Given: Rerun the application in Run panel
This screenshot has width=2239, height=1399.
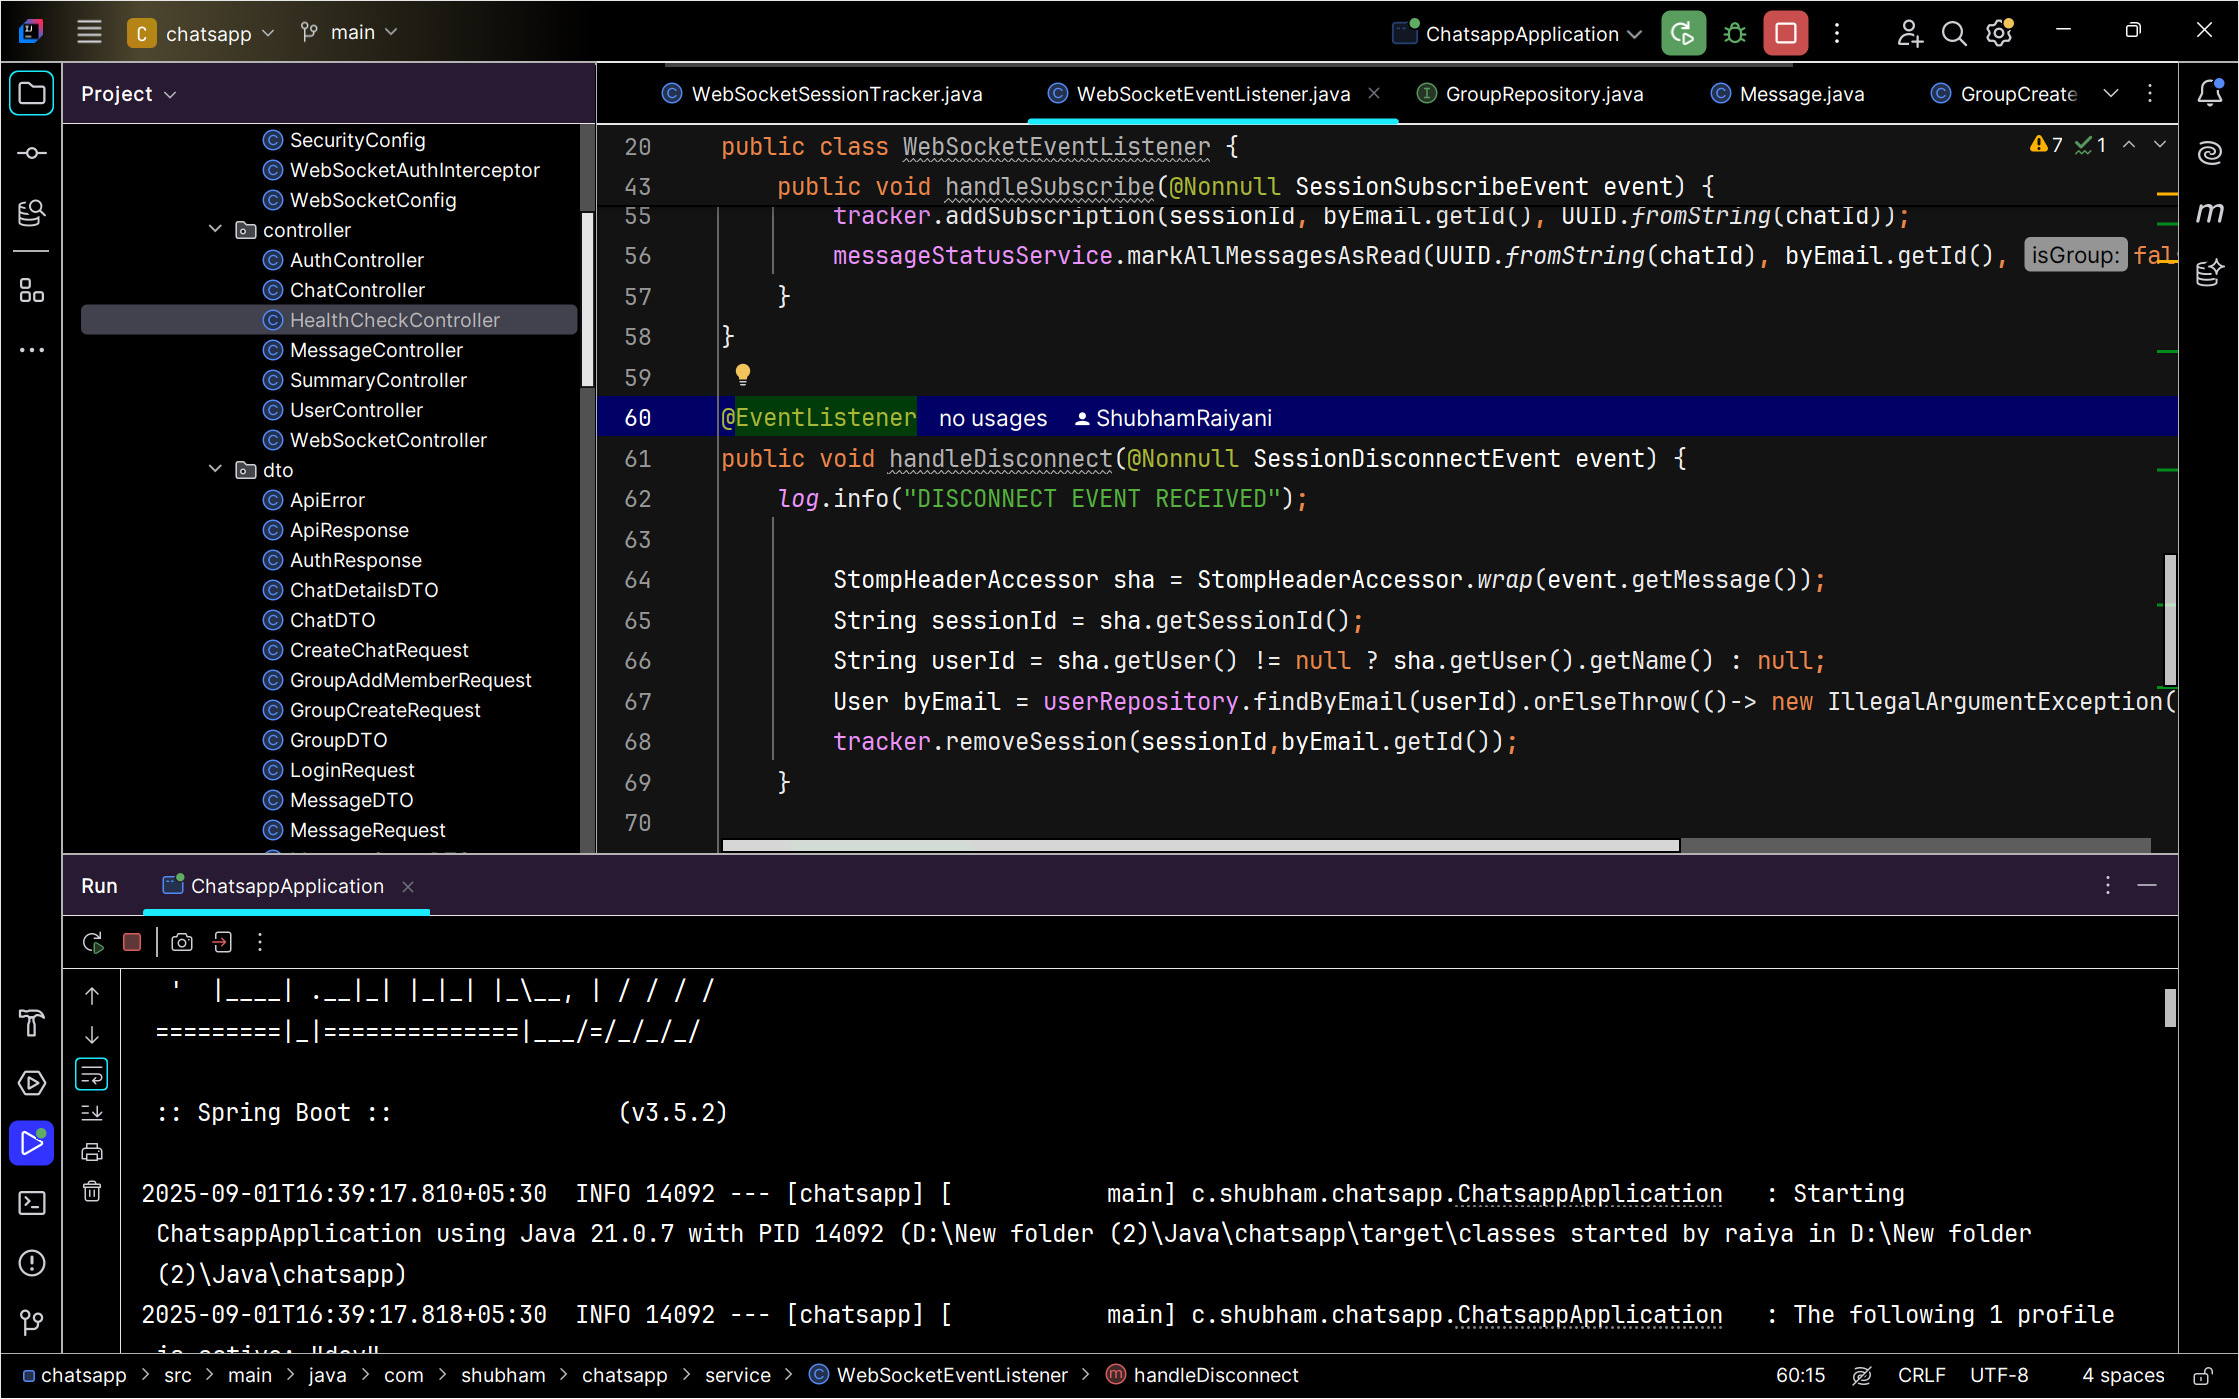Looking at the screenshot, I should [93, 942].
